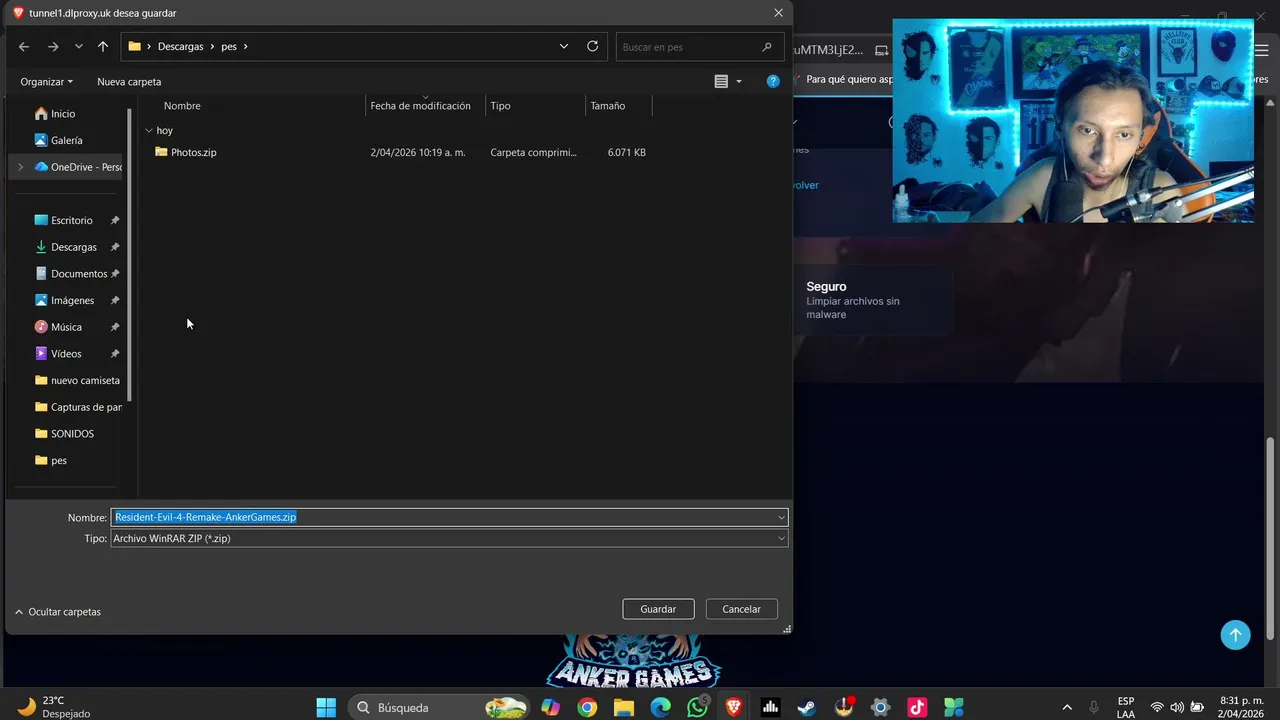This screenshot has width=1280, height=720.
Task: Expand the OneDrive tree node
Action: pyautogui.click(x=20, y=167)
